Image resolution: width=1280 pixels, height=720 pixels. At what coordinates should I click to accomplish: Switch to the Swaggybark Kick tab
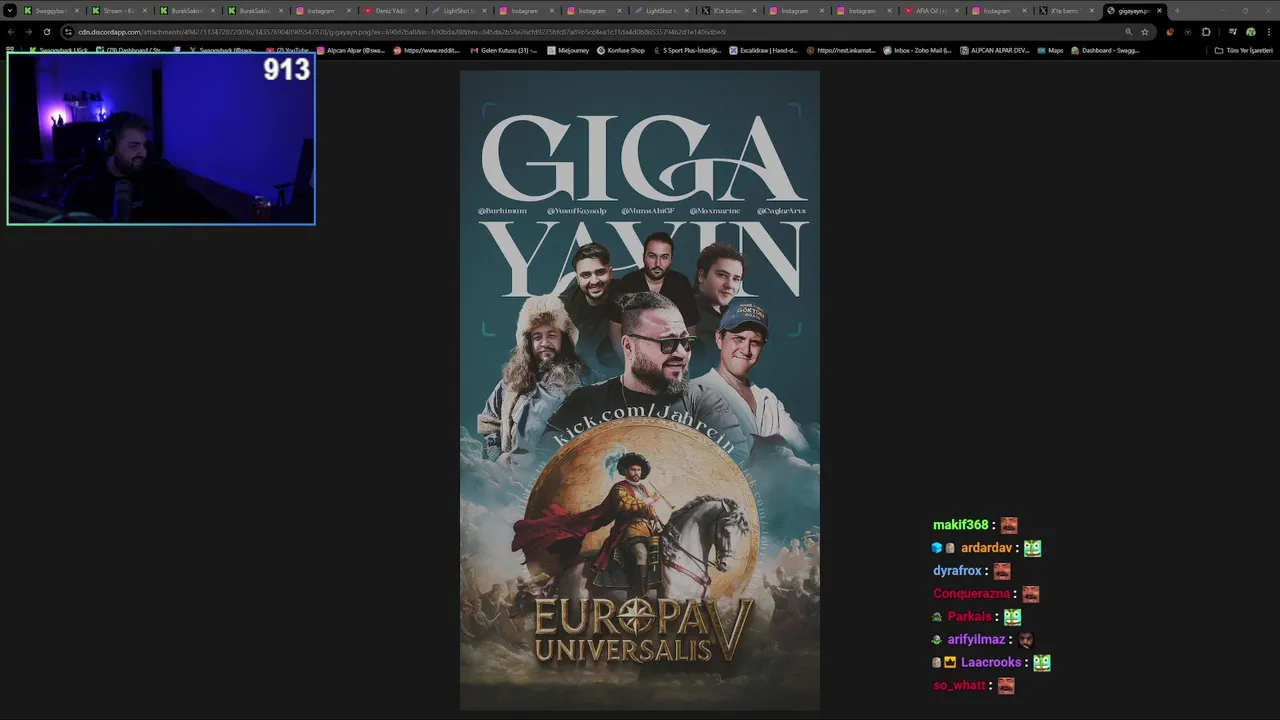click(x=51, y=10)
